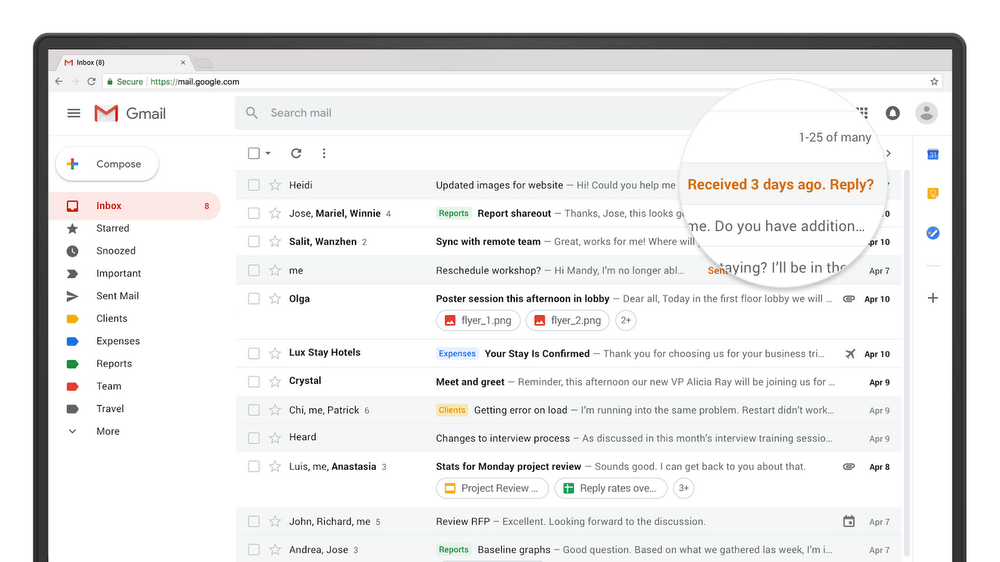
Task: Check the box for Olga's email
Action: click(254, 298)
